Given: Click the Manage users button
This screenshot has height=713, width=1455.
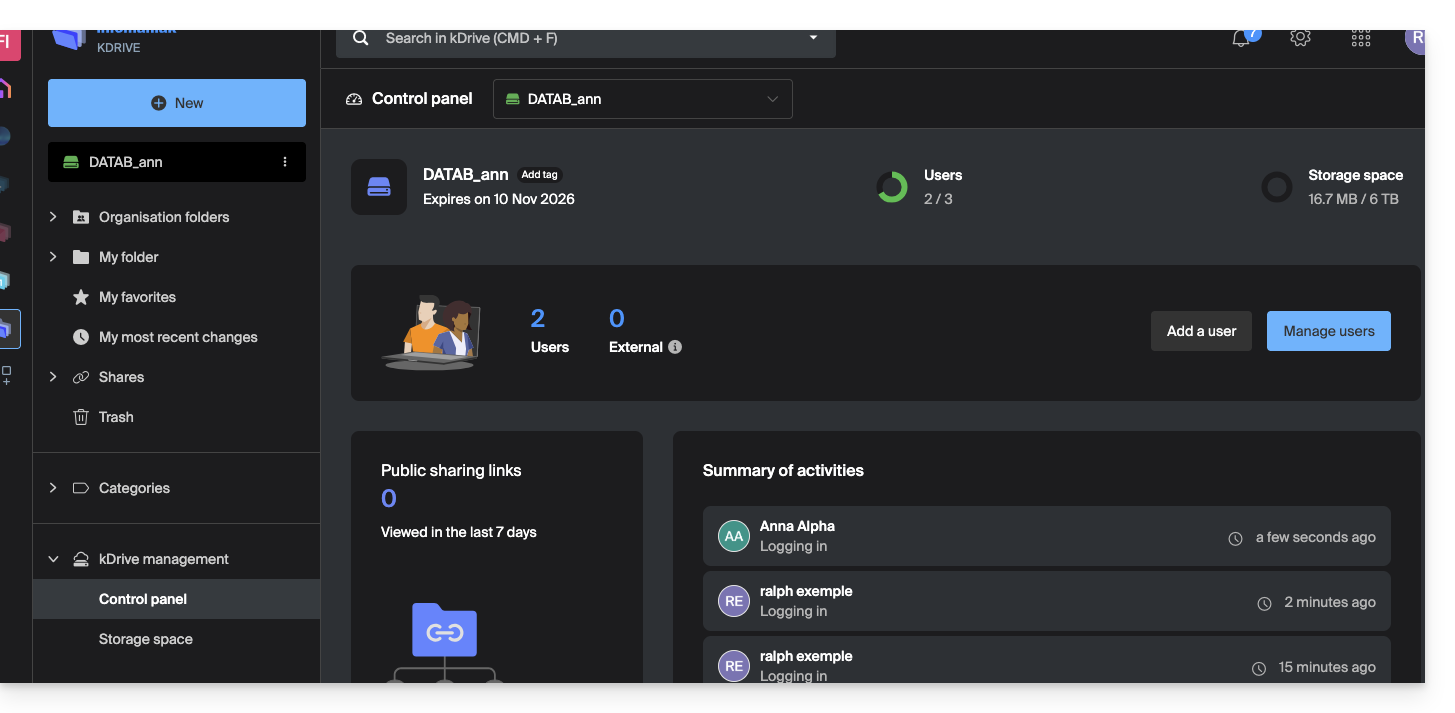Looking at the screenshot, I should (x=1328, y=331).
